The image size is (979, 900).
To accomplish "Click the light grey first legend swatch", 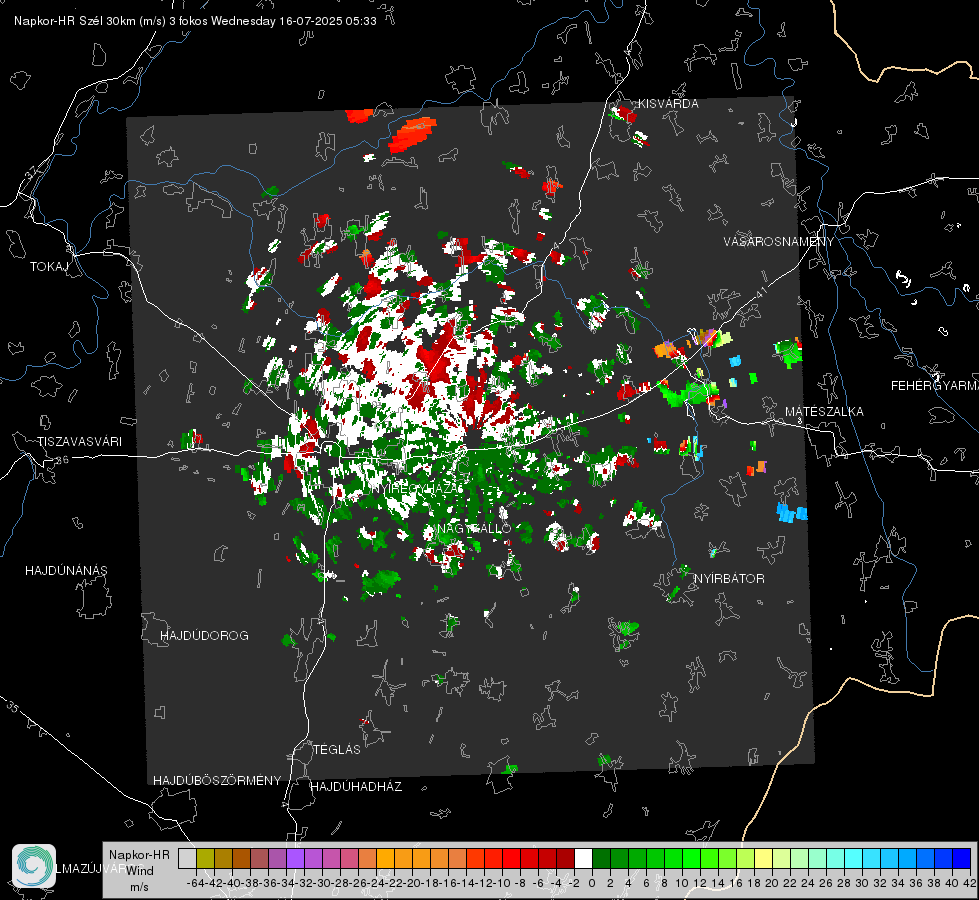I will tap(187, 858).
